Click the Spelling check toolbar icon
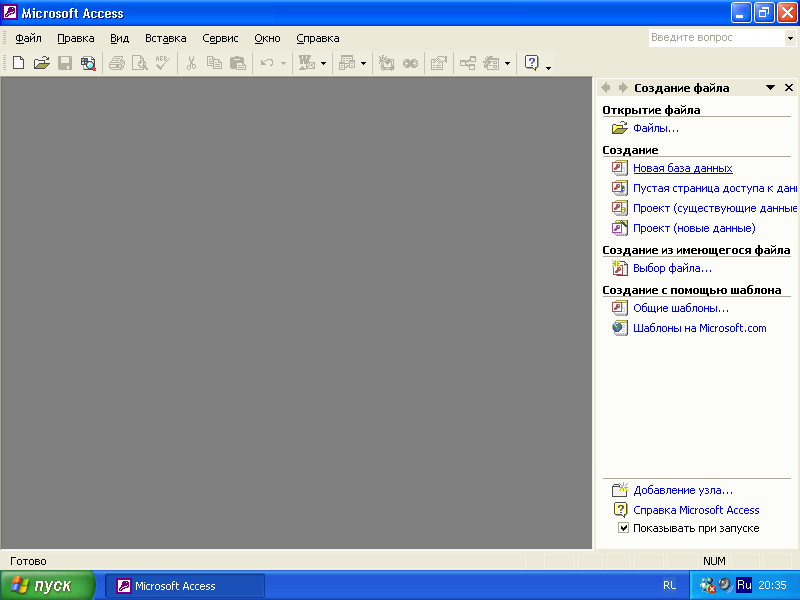 tap(163, 63)
